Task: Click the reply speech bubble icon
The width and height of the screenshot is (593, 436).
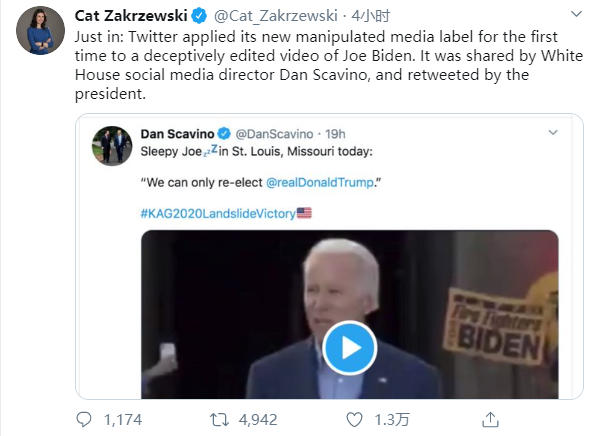Action: [x=84, y=420]
